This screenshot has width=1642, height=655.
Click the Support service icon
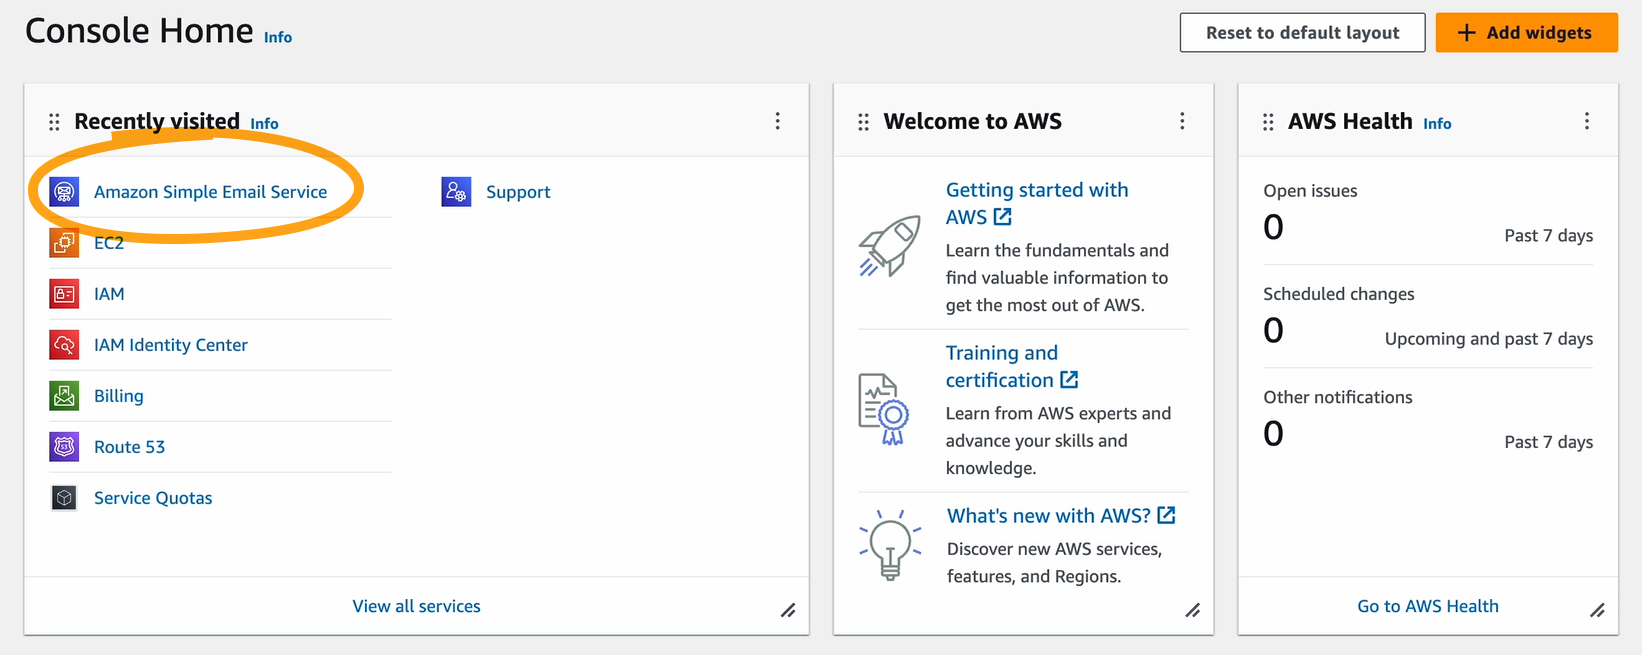(456, 192)
